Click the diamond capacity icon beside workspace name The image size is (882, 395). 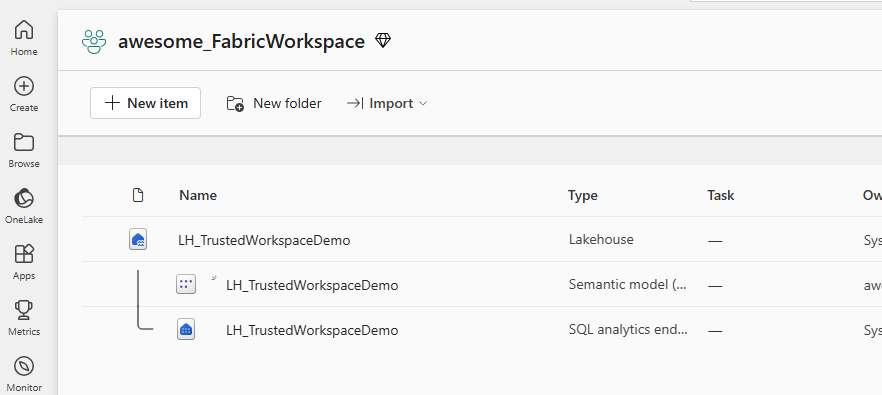point(383,41)
